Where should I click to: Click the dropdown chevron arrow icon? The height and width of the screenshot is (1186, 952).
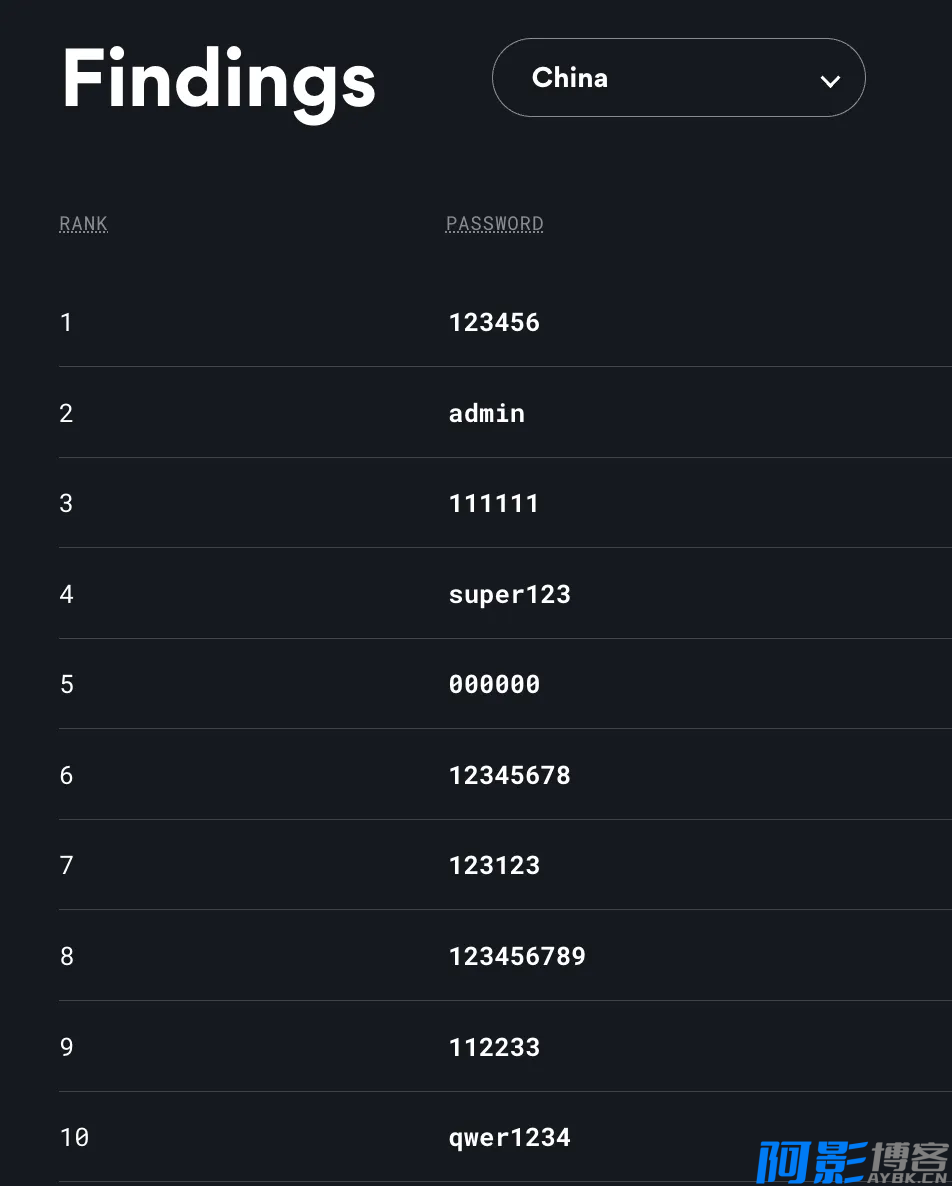pos(830,81)
